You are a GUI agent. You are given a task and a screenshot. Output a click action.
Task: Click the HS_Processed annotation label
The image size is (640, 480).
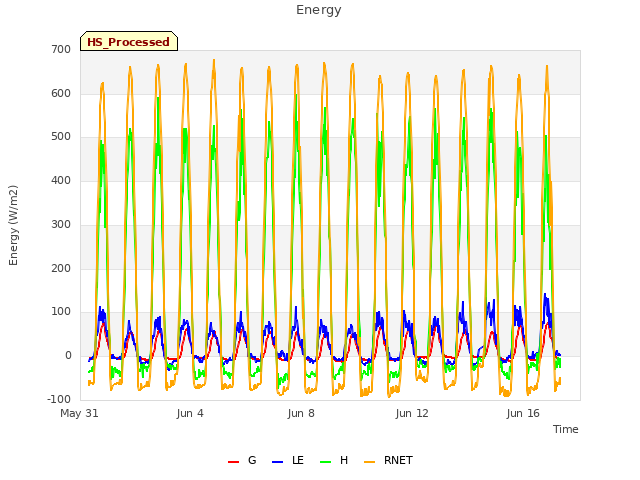[x=129, y=41]
